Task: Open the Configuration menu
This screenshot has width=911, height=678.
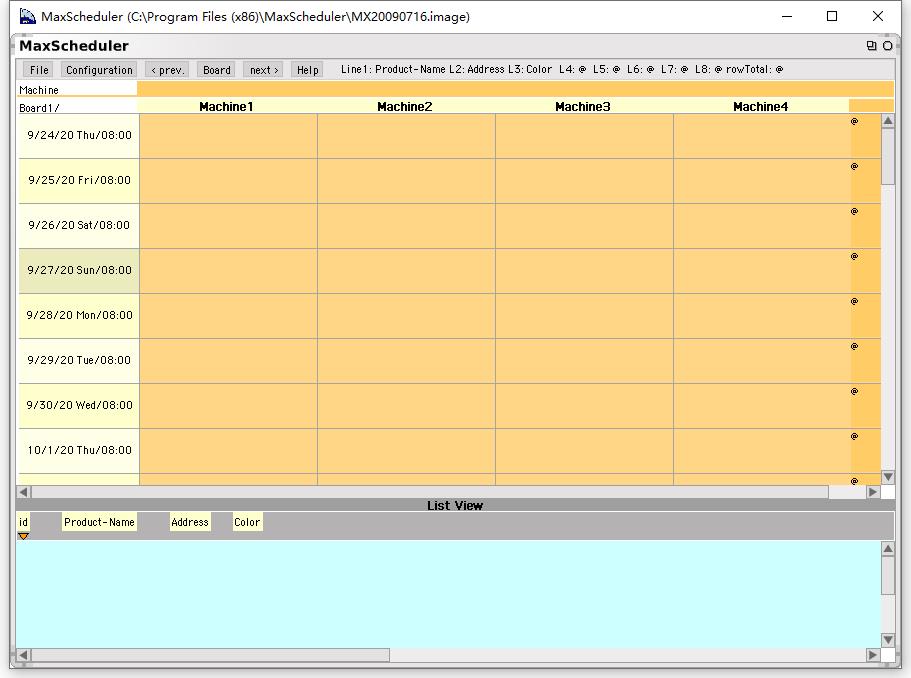Action: [x=99, y=70]
